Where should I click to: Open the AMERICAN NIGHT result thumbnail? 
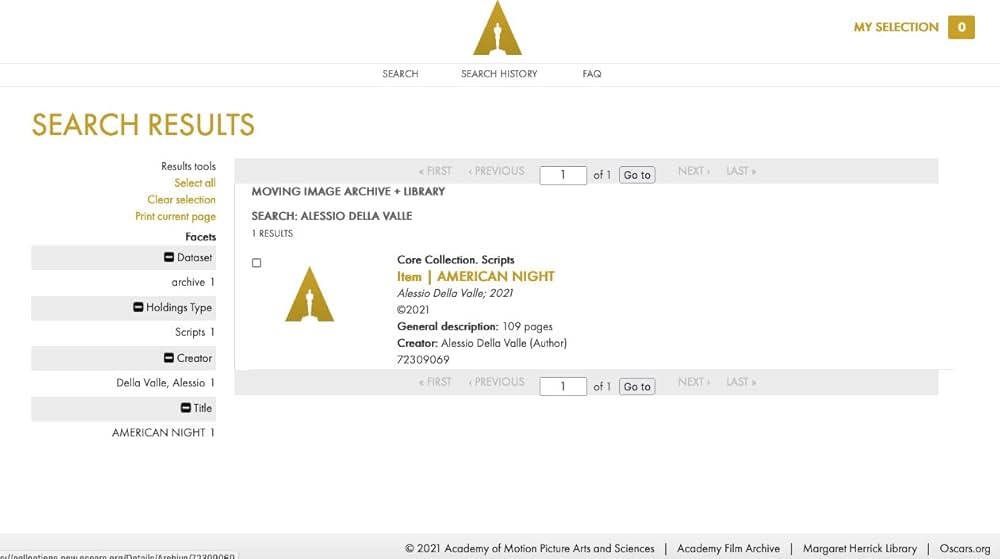(x=309, y=294)
